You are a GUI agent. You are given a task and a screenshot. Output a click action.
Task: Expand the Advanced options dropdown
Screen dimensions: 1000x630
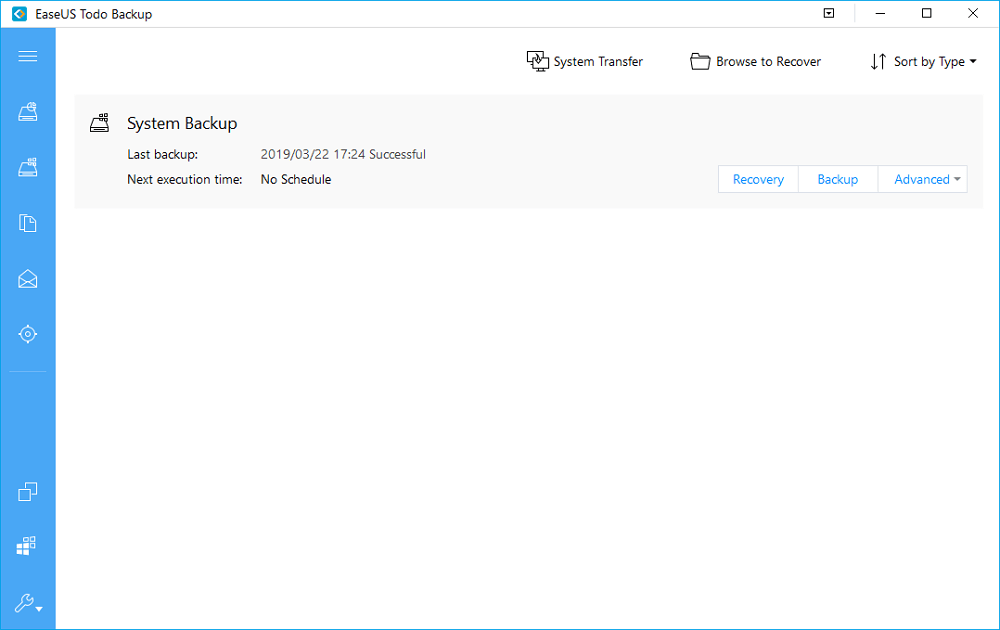click(922, 179)
